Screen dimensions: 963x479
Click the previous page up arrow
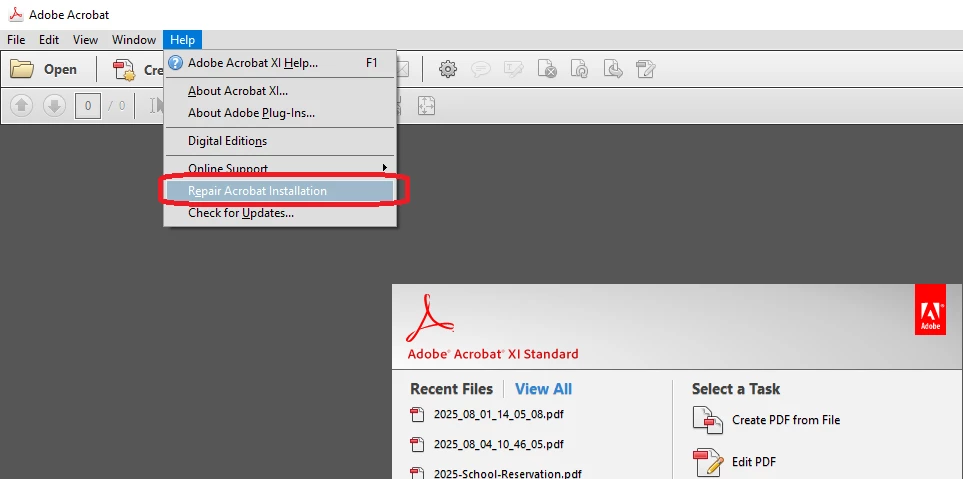click(22, 106)
